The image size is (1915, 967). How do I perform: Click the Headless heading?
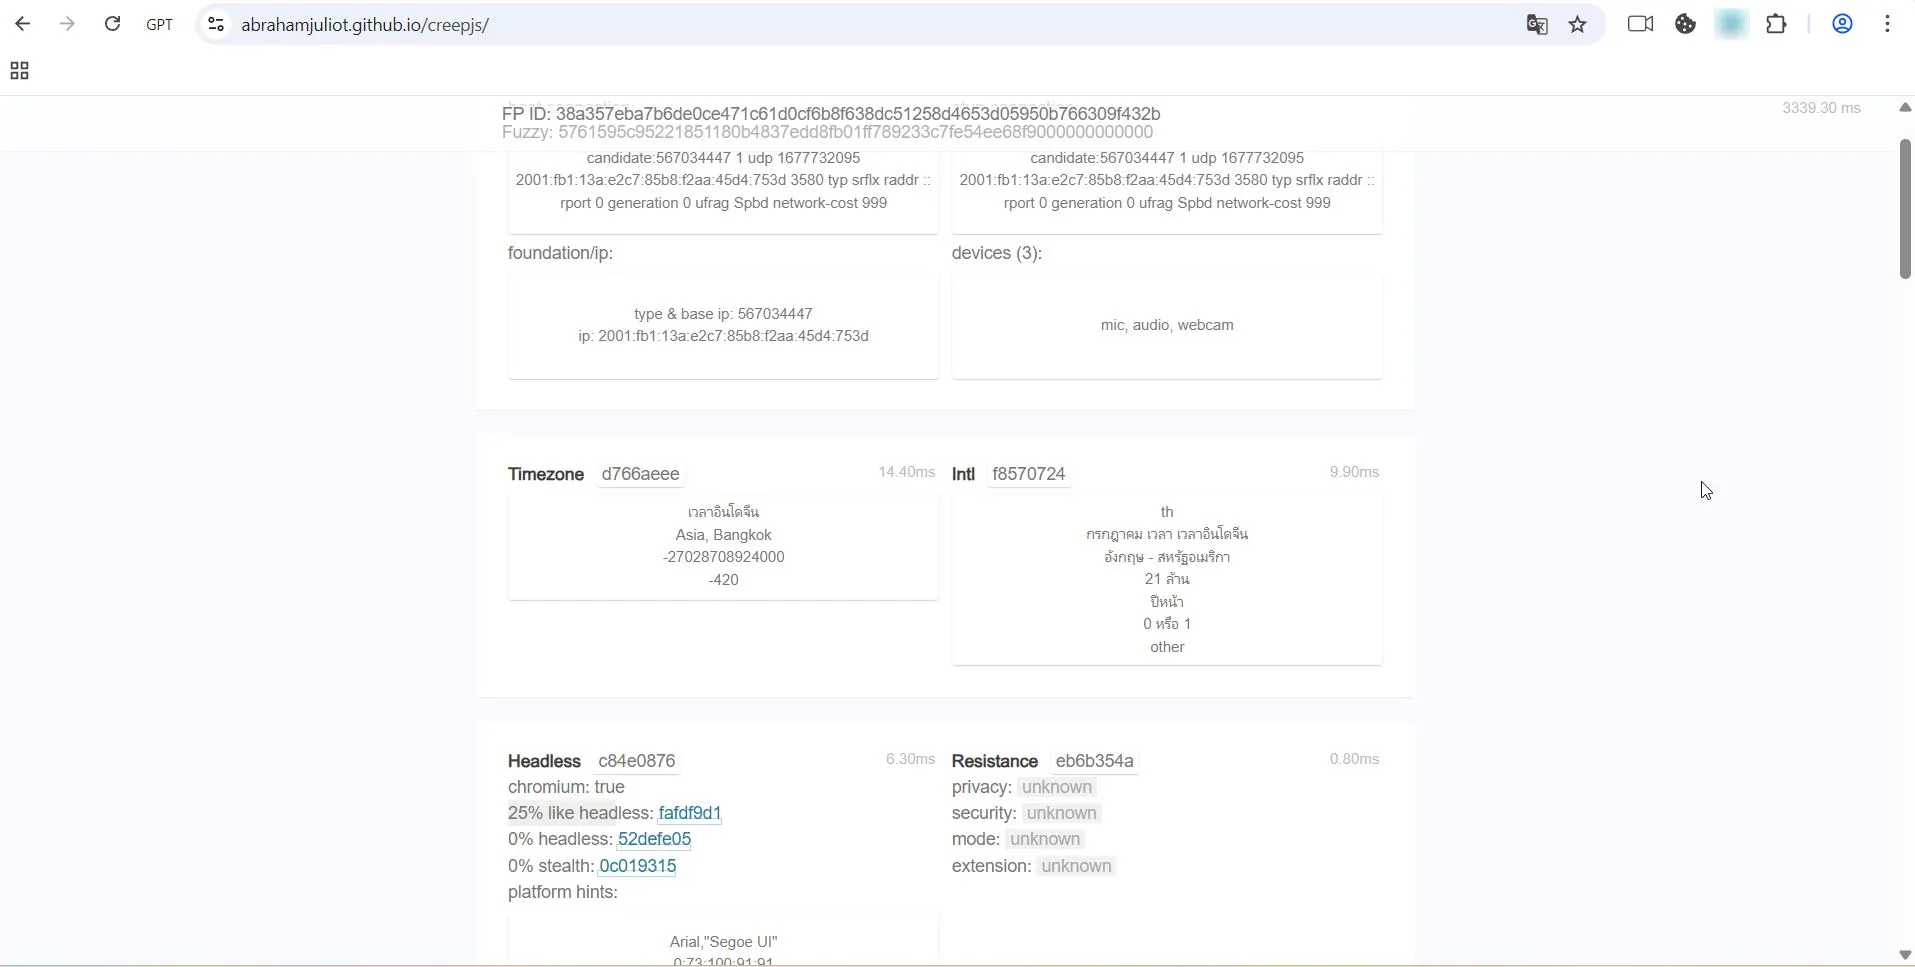tap(544, 761)
